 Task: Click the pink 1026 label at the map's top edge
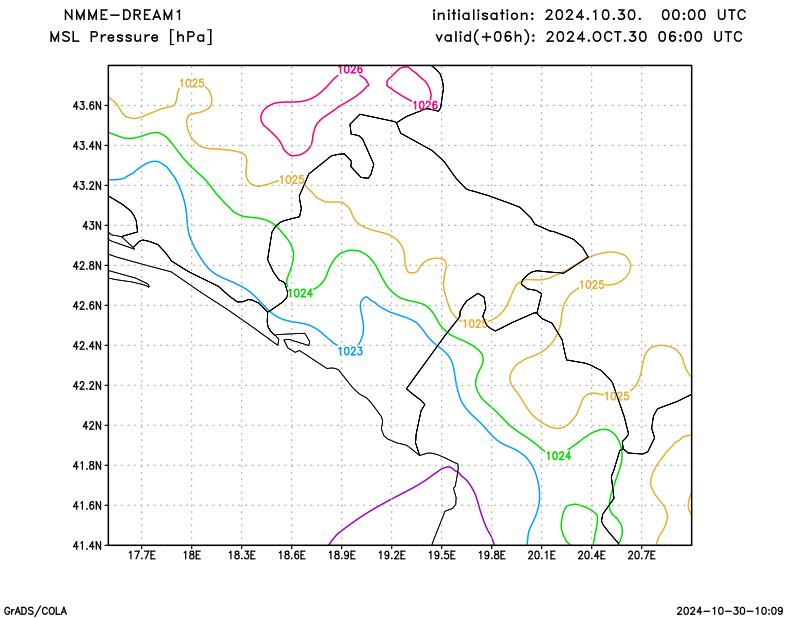coord(350,70)
